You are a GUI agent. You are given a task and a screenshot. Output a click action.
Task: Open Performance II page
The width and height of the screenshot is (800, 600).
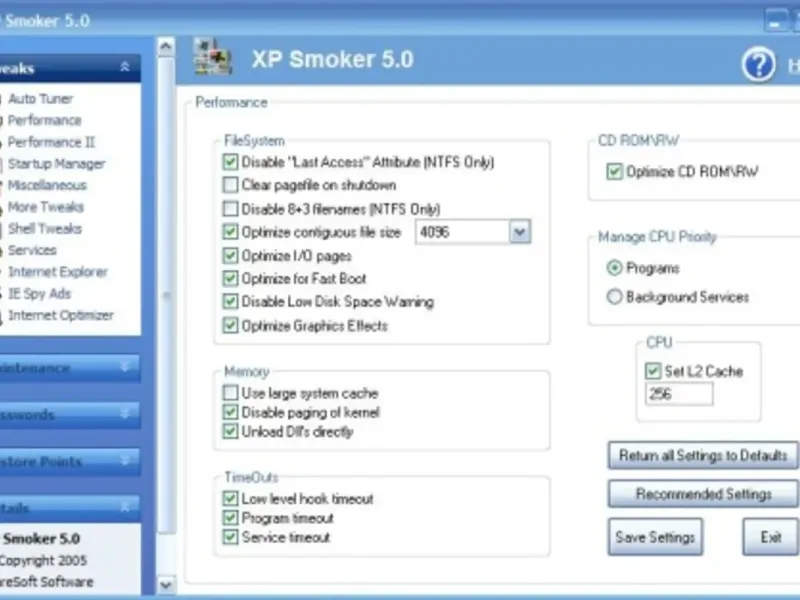(x=51, y=142)
